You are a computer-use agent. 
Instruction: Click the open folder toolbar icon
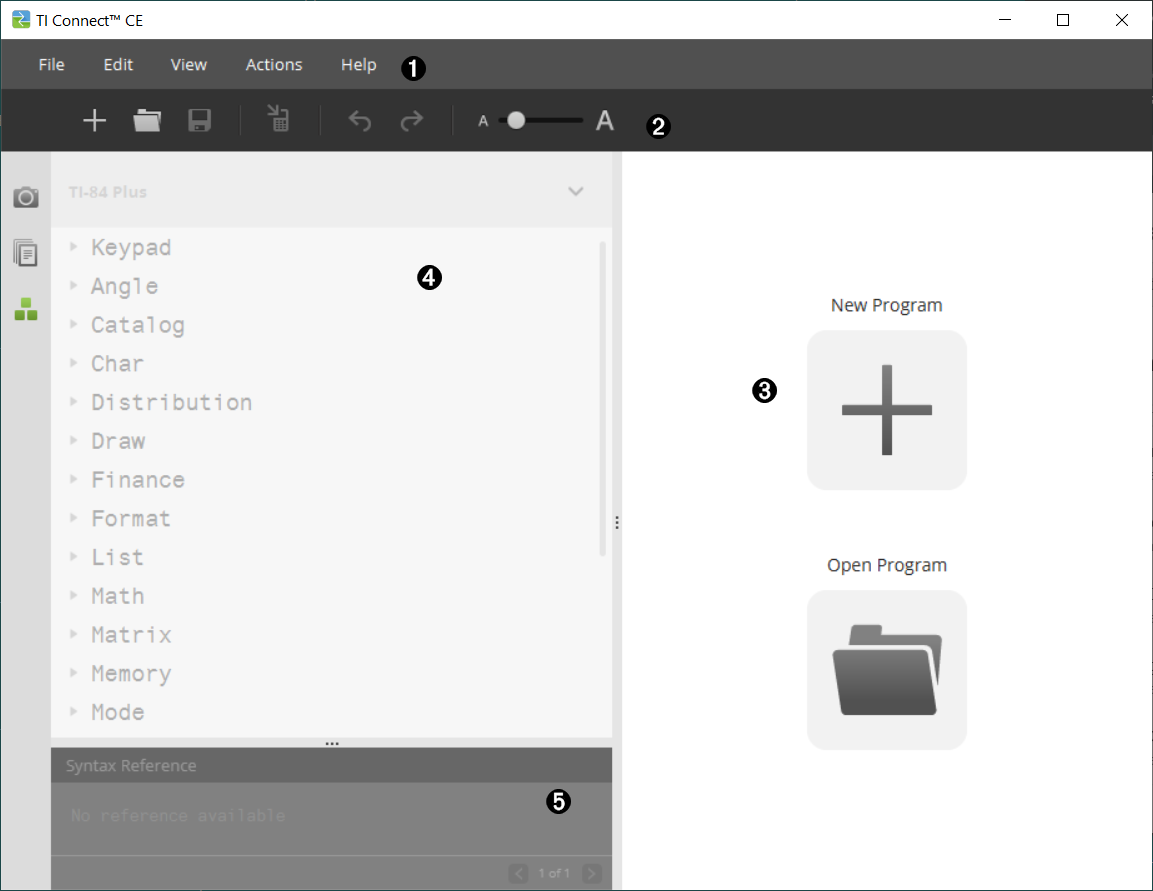coord(147,121)
